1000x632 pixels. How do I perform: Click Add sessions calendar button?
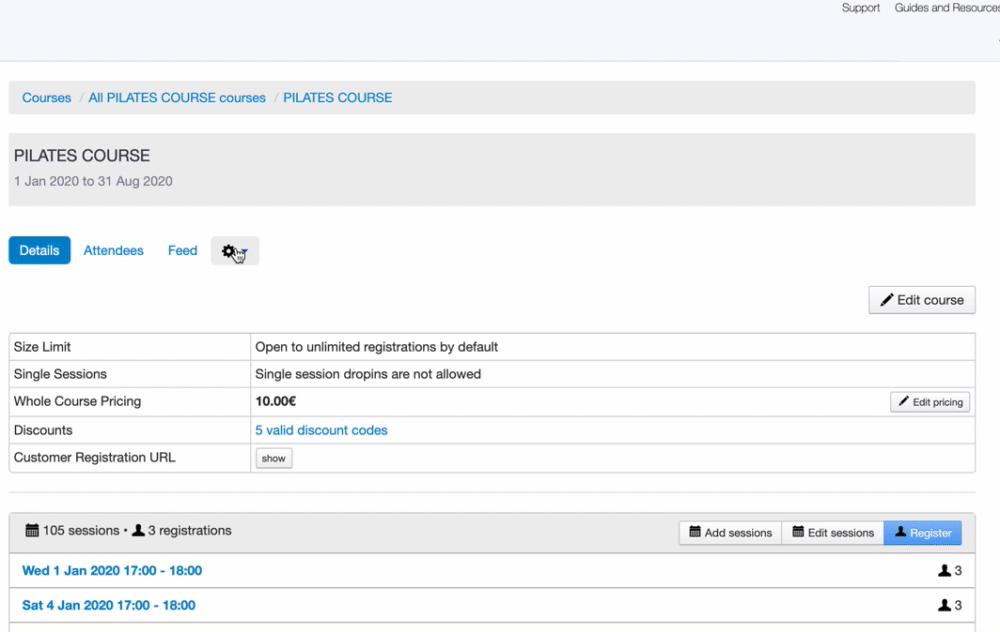coord(730,533)
